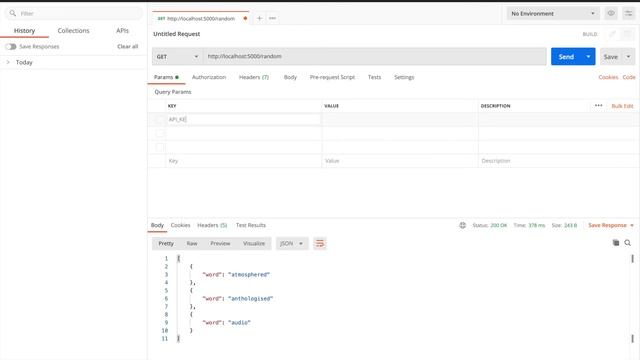Image resolution: width=640 pixels, height=360 pixels.
Task: Open manage environments settings icon
Action: click(629, 13)
